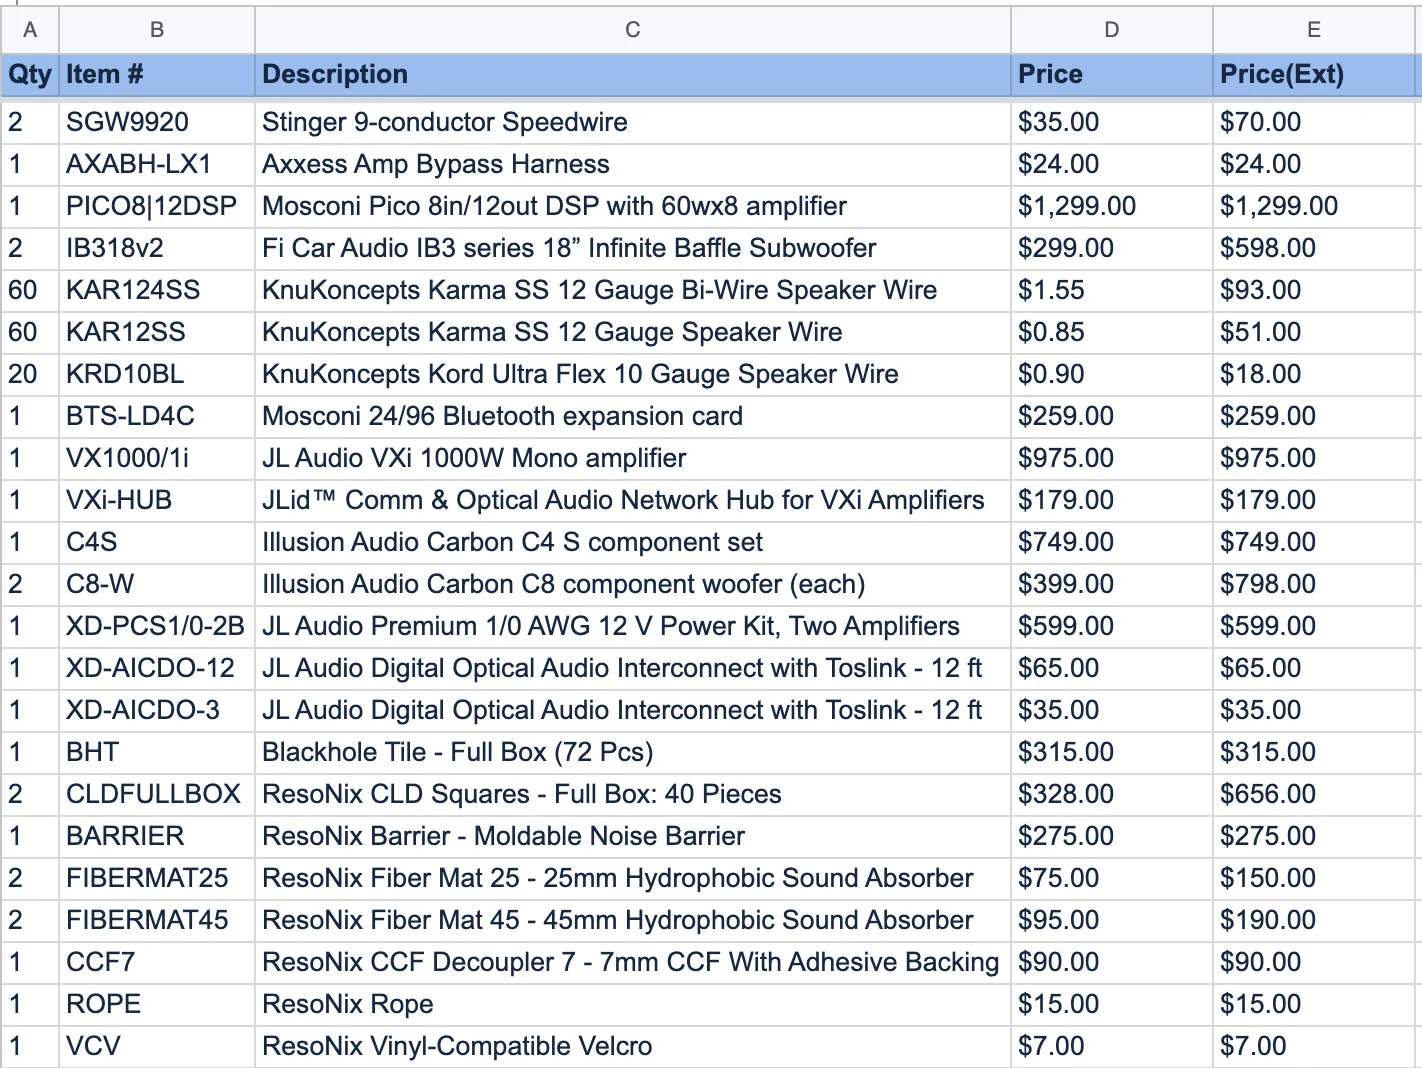This screenshot has width=1422, height=1068.
Task: Click the $798.00 extended price cell
Action: point(1314,584)
